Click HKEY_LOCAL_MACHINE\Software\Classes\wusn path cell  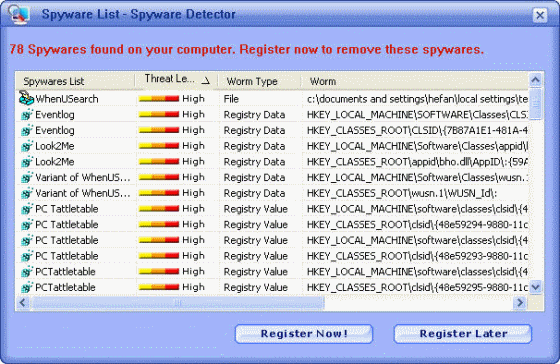click(417, 178)
